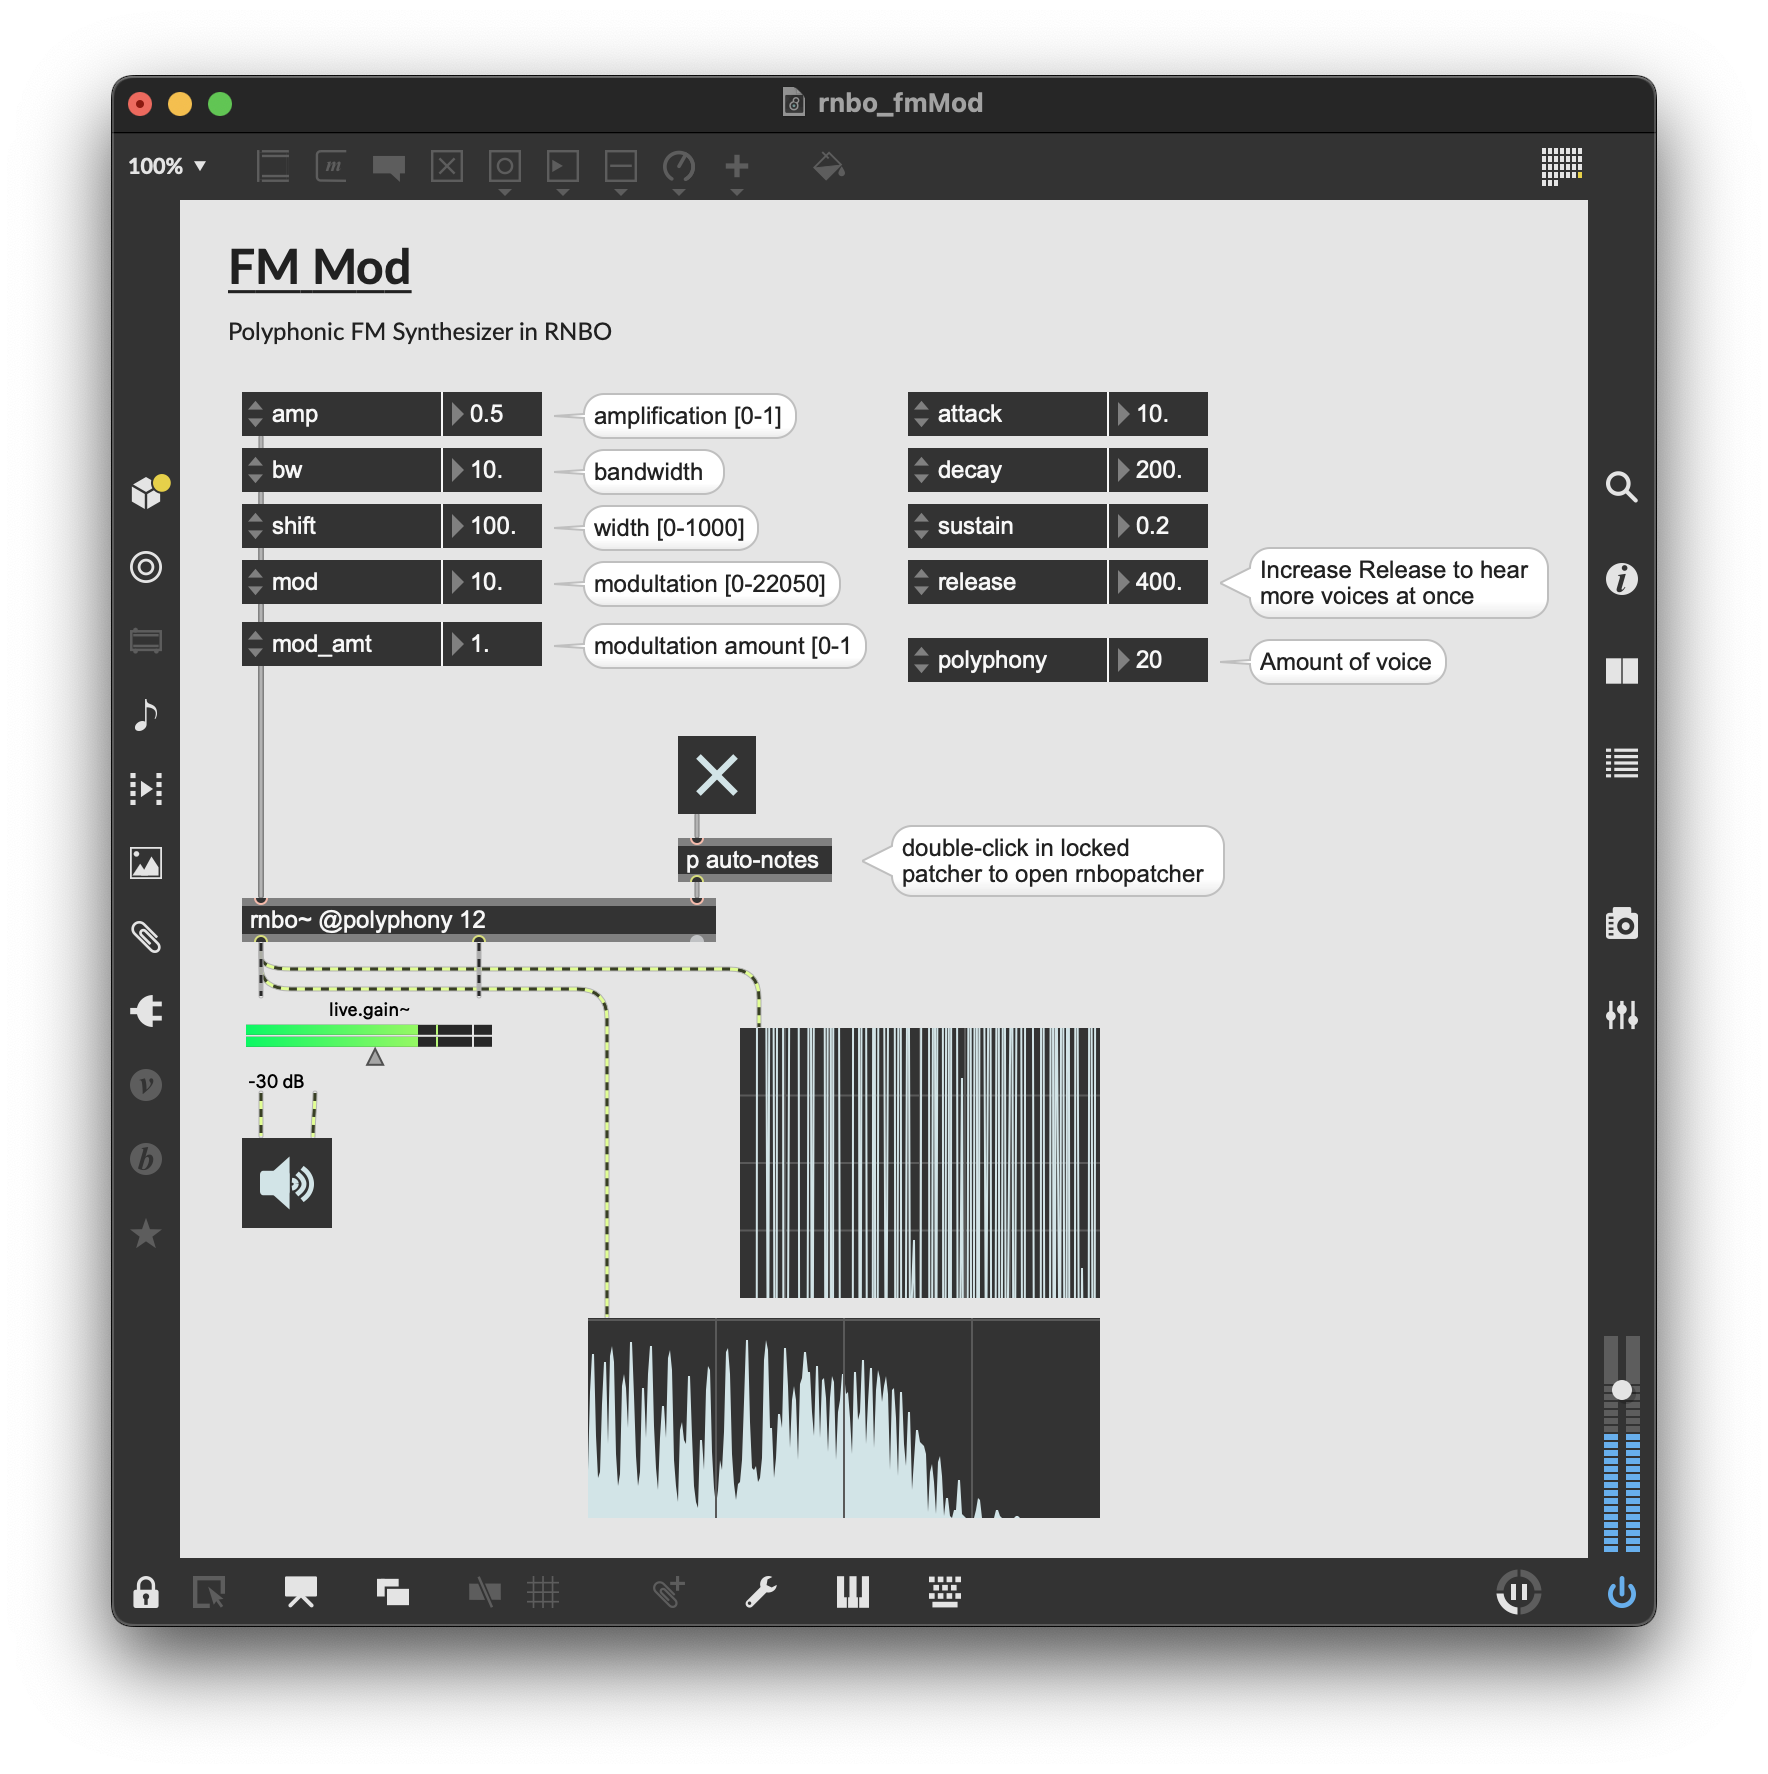Open the snapshots camera icon
Image resolution: width=1768 pixels, height=1774 pixels.
[1621, 923]
